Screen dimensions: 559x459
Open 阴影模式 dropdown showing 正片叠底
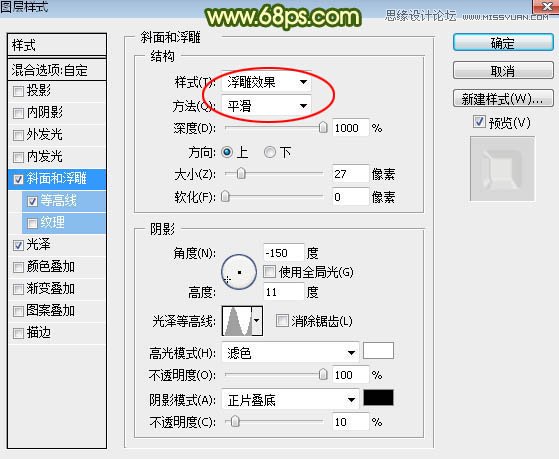pos(290,400)
